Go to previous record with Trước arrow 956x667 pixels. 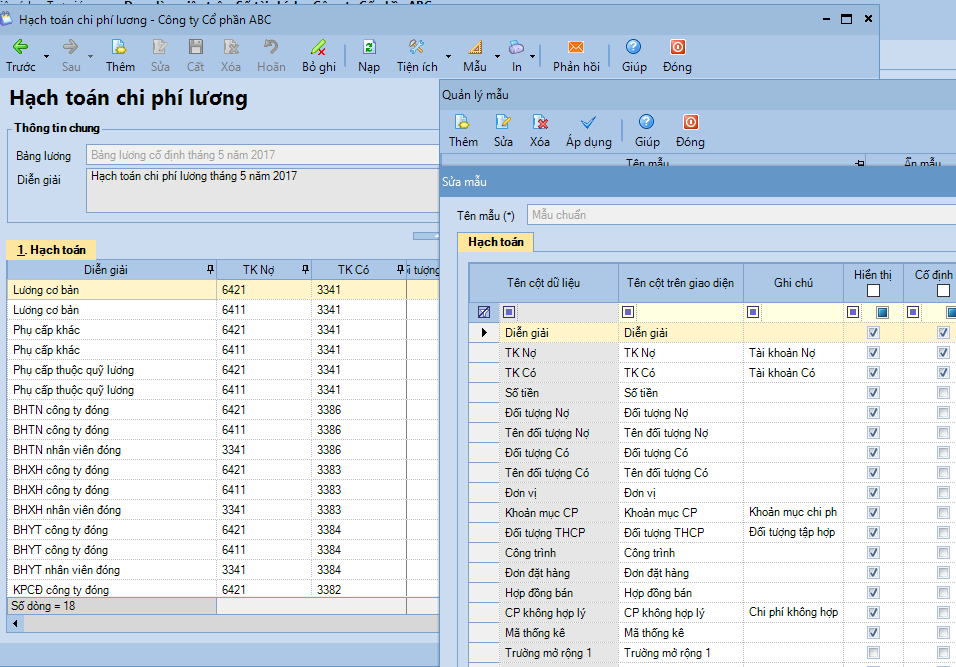[20, 47]
